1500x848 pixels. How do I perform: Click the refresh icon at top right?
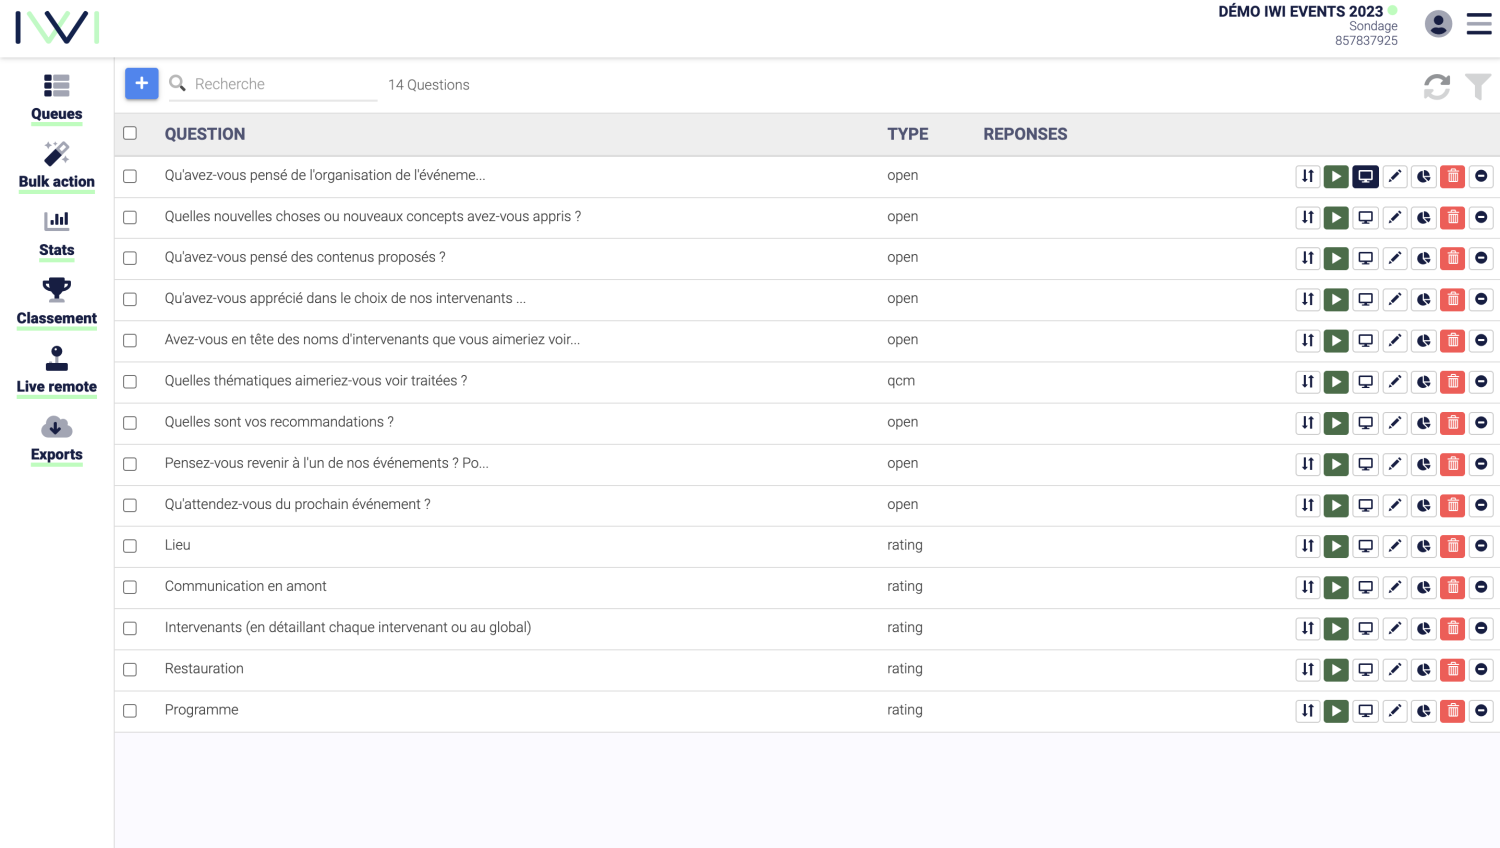[x=1437, y=87]
